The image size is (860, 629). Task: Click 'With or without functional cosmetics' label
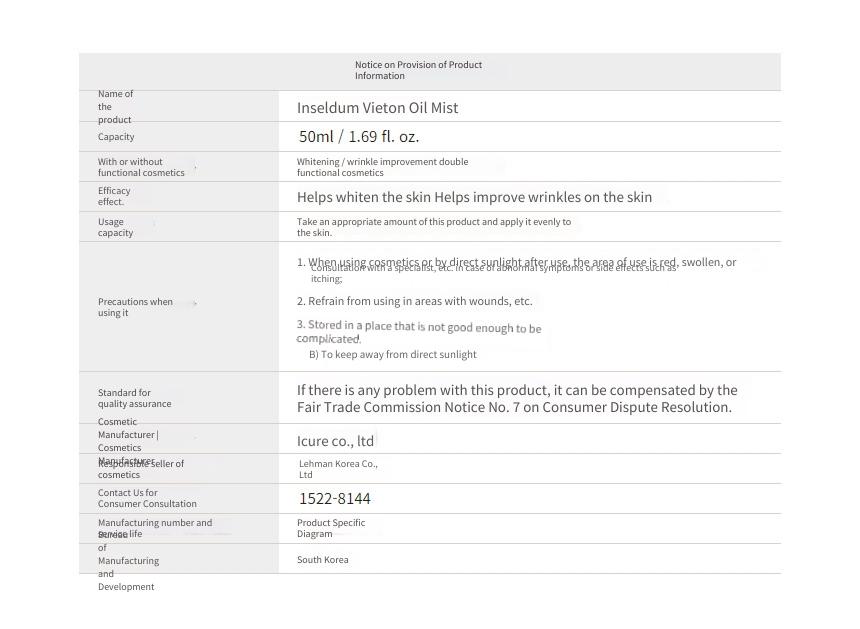tap(141, 167)
